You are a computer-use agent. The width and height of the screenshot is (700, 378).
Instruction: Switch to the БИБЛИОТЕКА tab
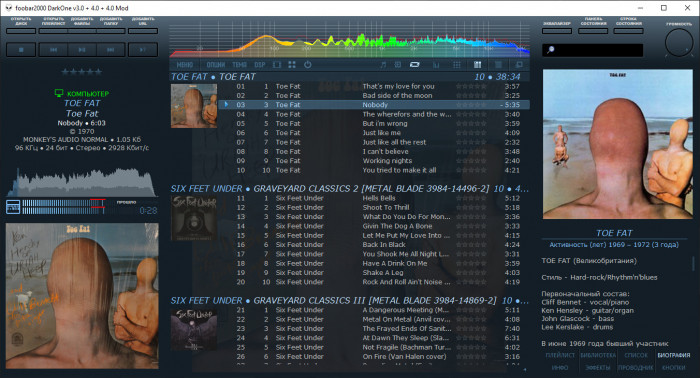click(x=598, y=355)
